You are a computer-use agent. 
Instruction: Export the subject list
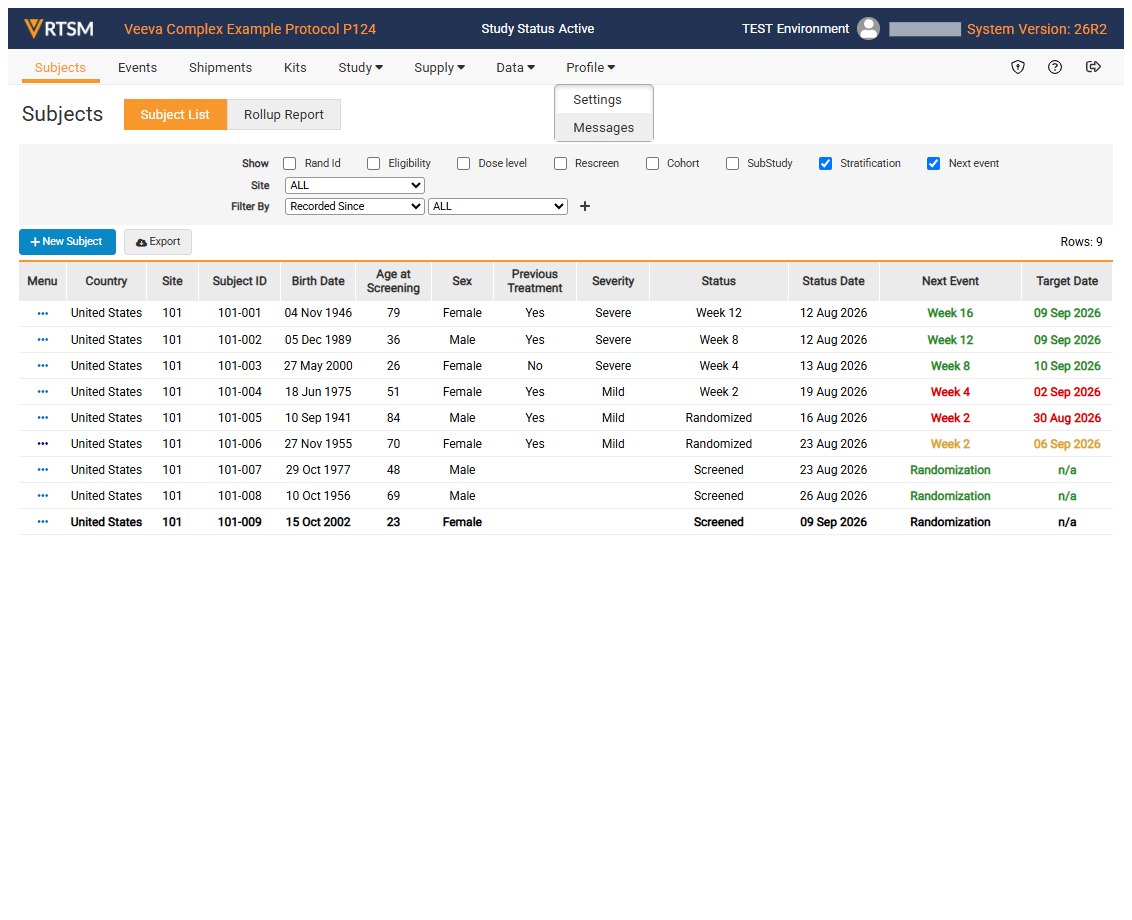(157, 242)
